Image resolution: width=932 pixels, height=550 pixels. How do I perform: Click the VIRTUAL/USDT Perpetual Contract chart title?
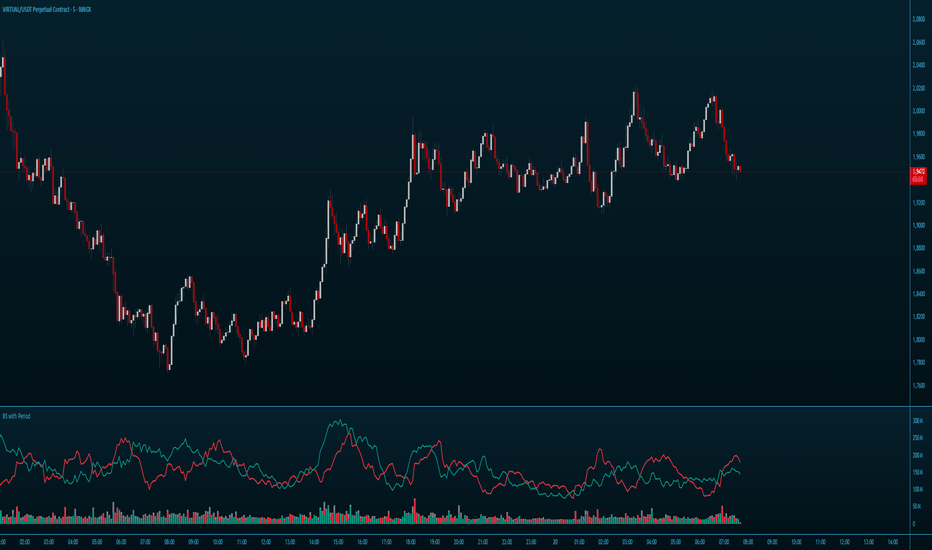point(46,10)
